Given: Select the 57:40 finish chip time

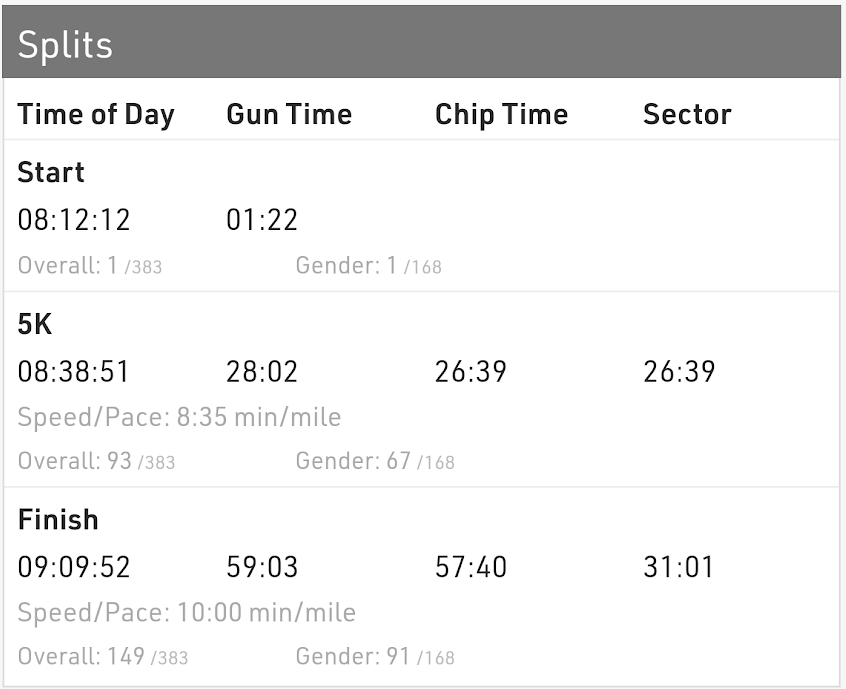Looking at the screenshot, I should (471, 568).
